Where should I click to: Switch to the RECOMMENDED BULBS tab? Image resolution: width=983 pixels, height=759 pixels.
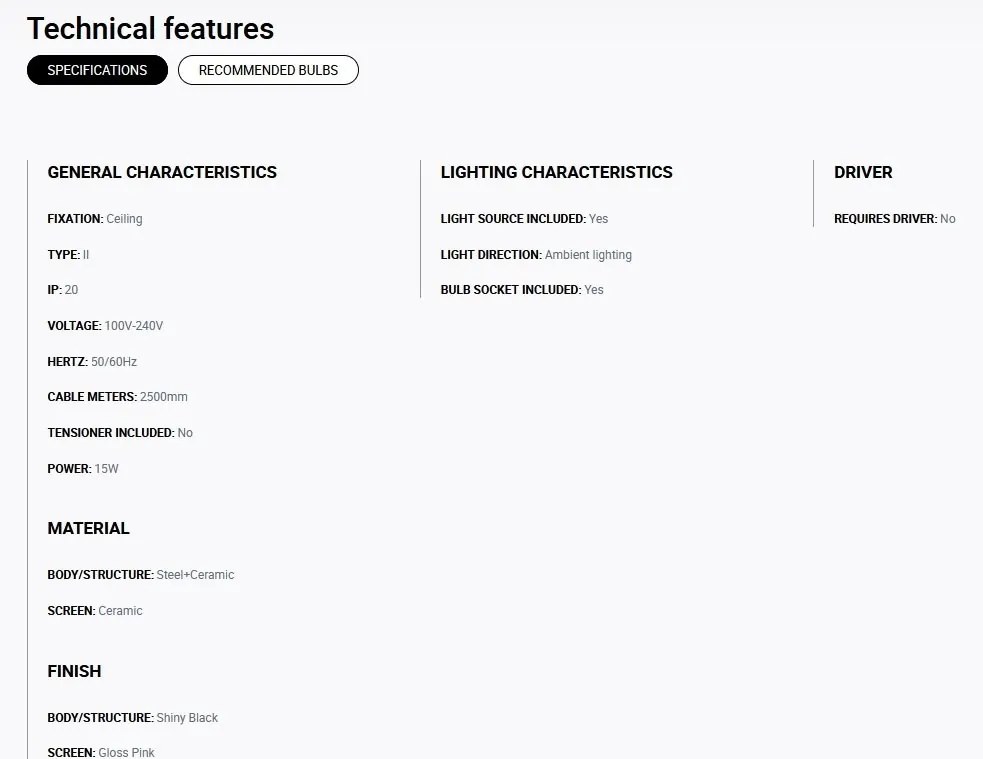[268, 70]
